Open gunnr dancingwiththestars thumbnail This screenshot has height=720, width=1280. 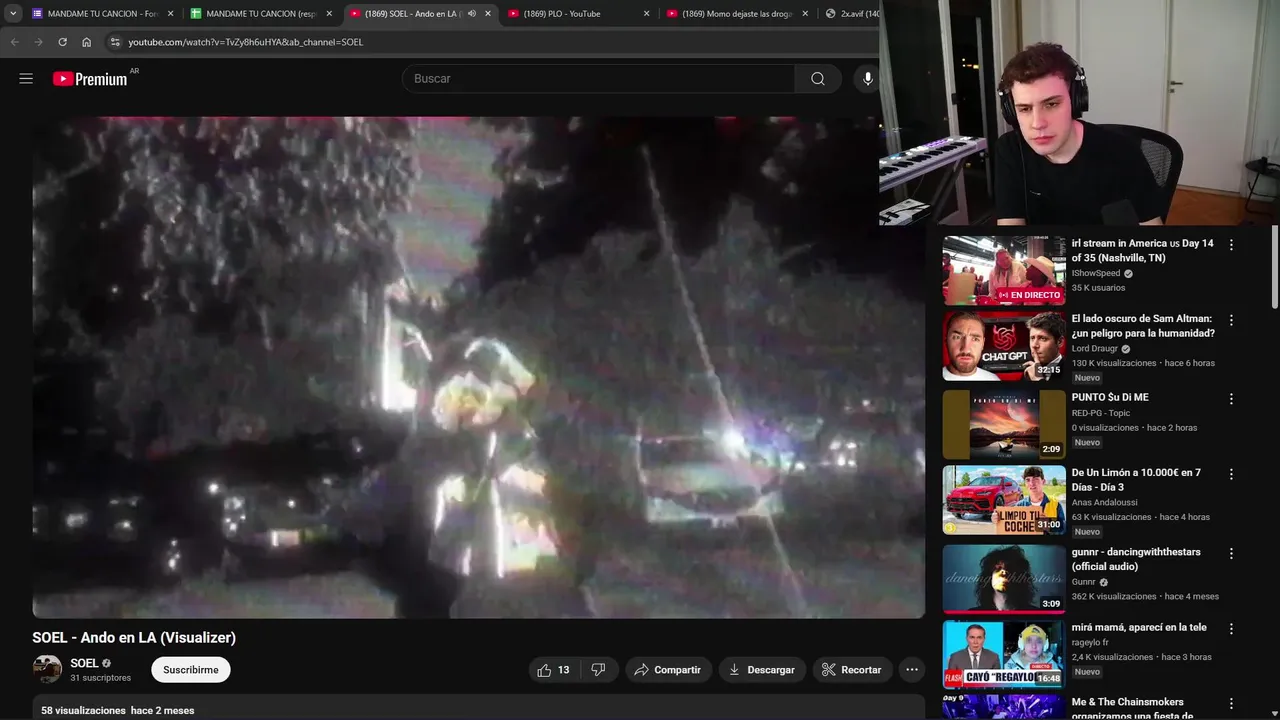tap(1004, 578)
